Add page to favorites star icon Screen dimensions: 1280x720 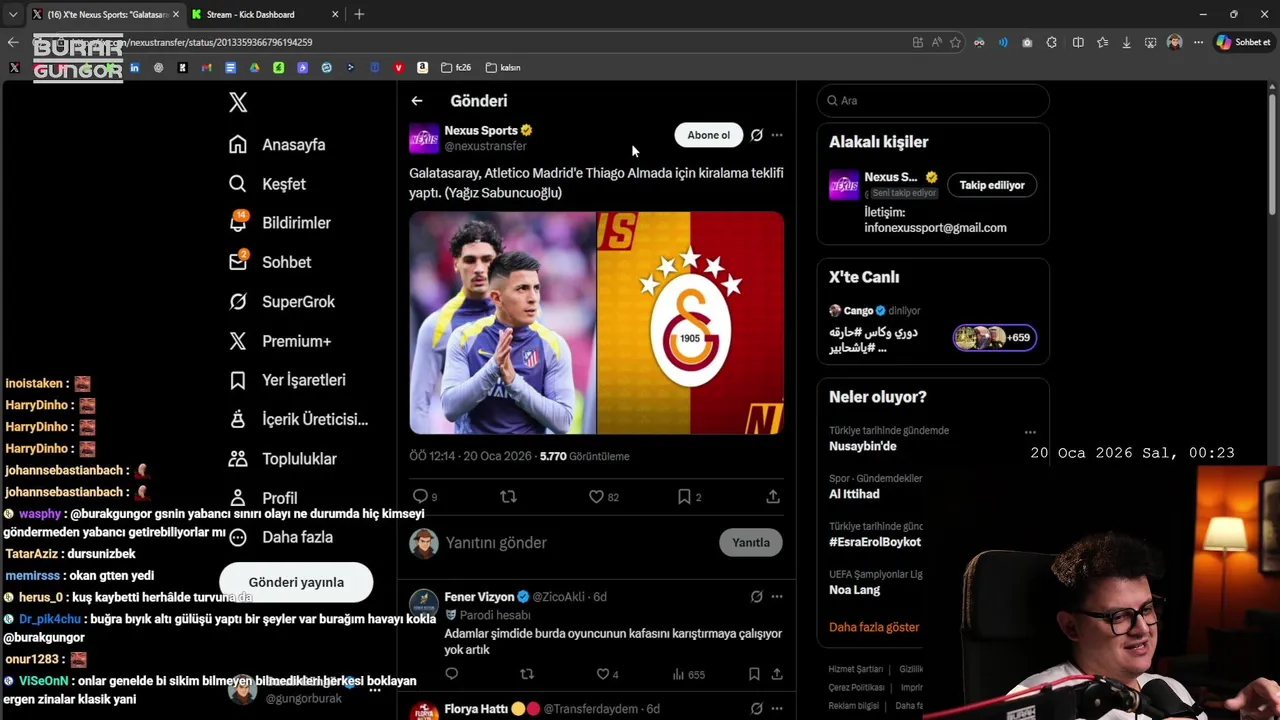tap(955, 42)
